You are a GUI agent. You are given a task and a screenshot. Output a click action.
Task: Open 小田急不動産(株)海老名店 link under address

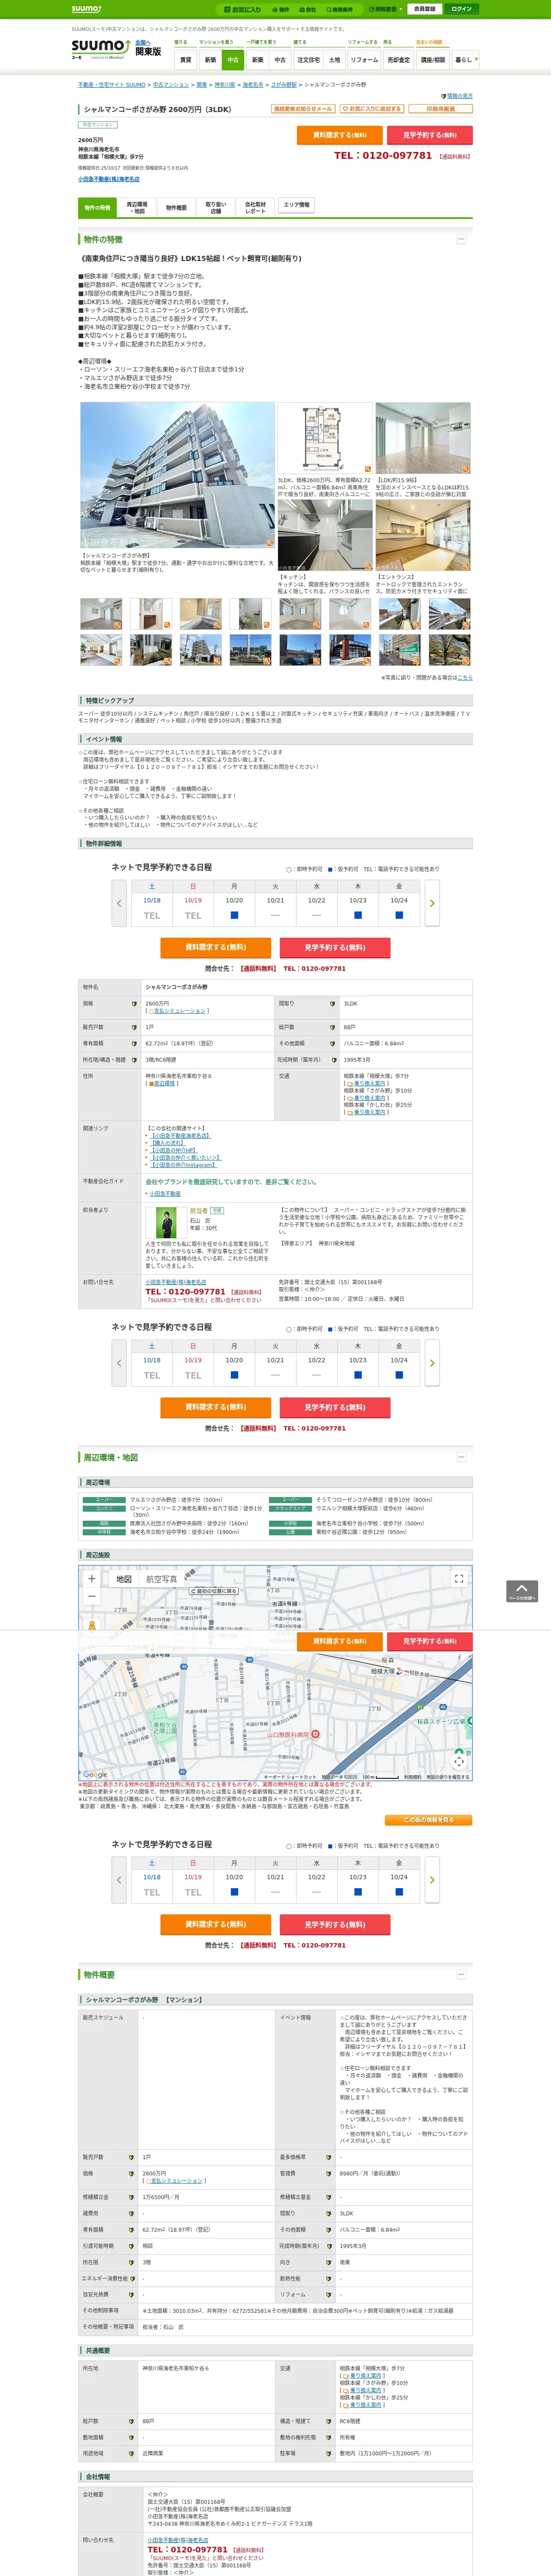click(109, 179)
